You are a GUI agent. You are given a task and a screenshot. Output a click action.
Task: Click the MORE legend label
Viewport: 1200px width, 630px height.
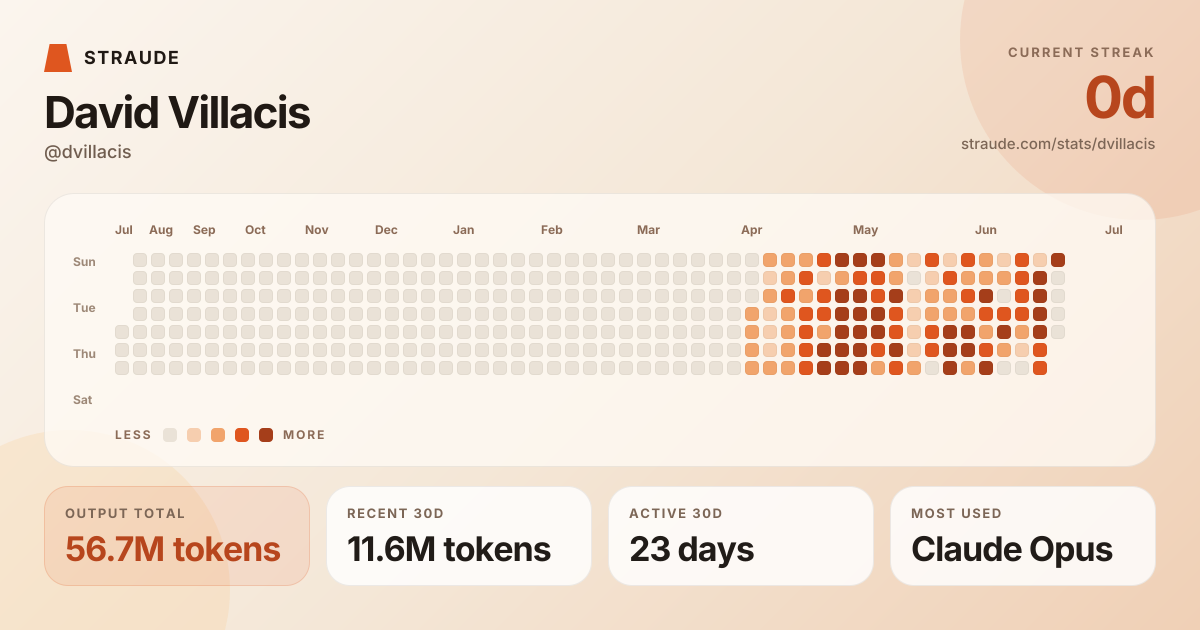point(304,435)
